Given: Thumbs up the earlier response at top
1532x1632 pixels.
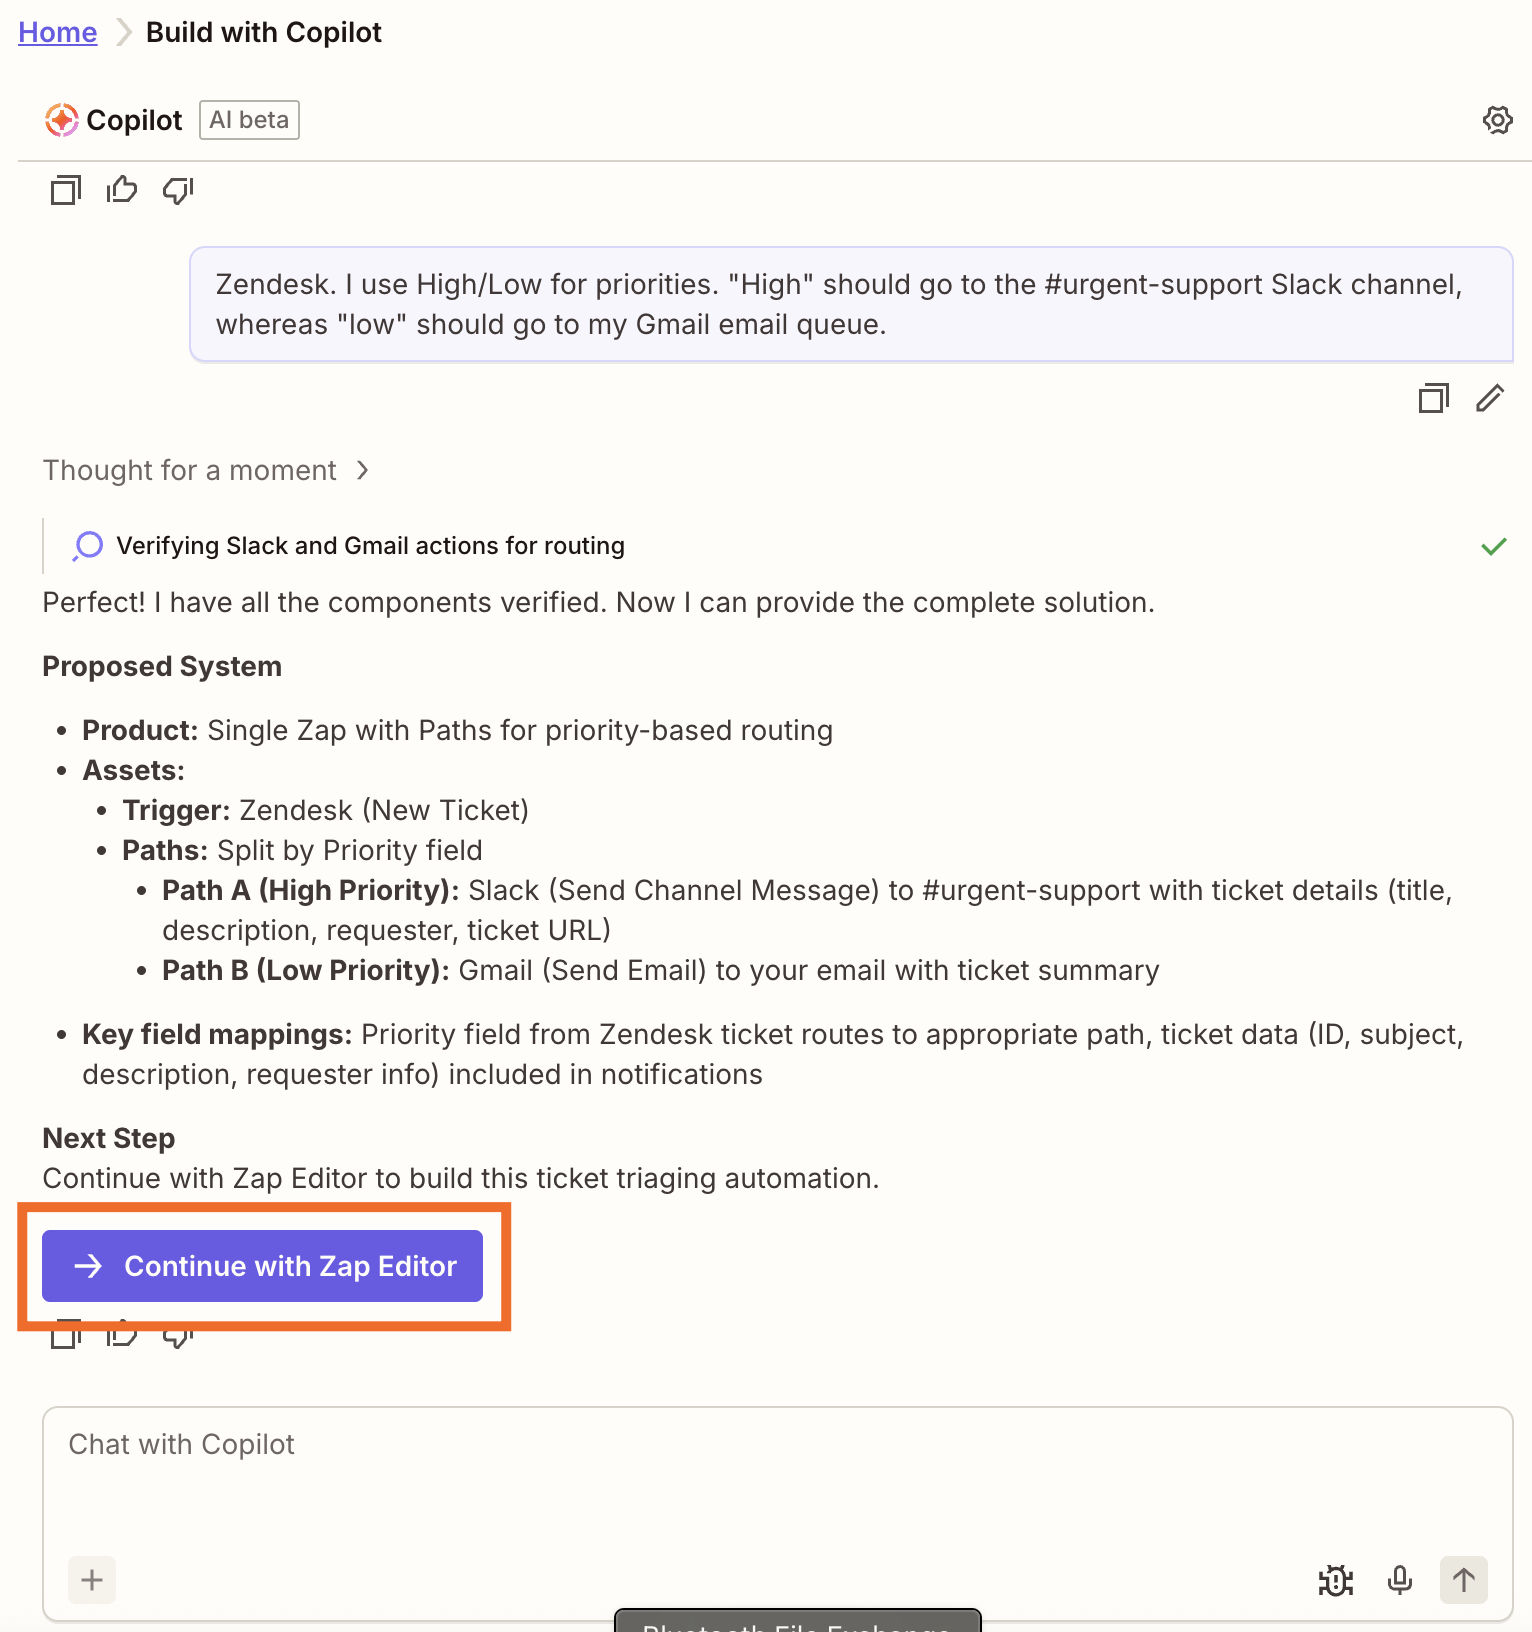Looking at the screenshot, I should [122, 189].
